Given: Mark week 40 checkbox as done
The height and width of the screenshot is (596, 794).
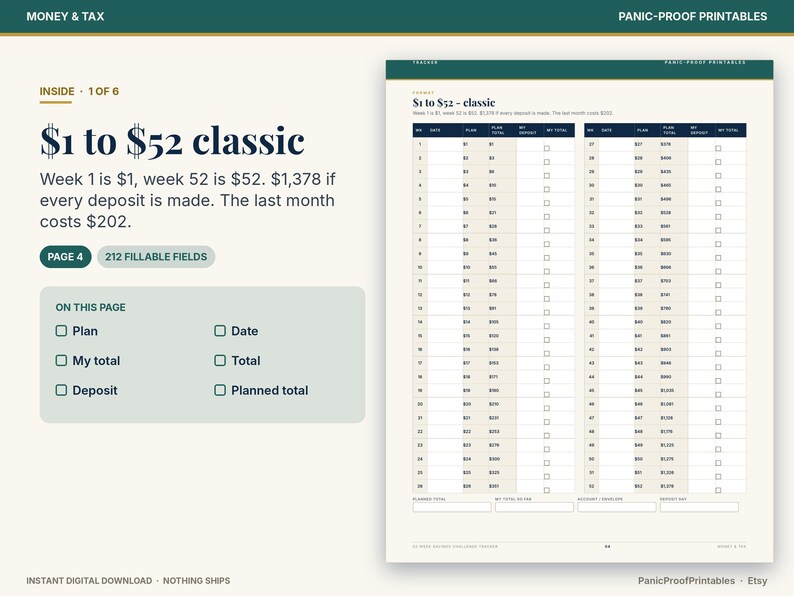Looking at the screenshot, I should tap(718, 326).
